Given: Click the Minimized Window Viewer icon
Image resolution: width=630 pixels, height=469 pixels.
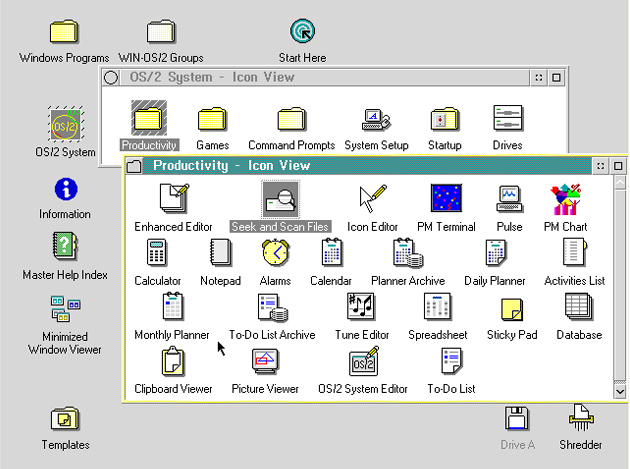Looking at the screenshot, I should click(x=65, y=309).
